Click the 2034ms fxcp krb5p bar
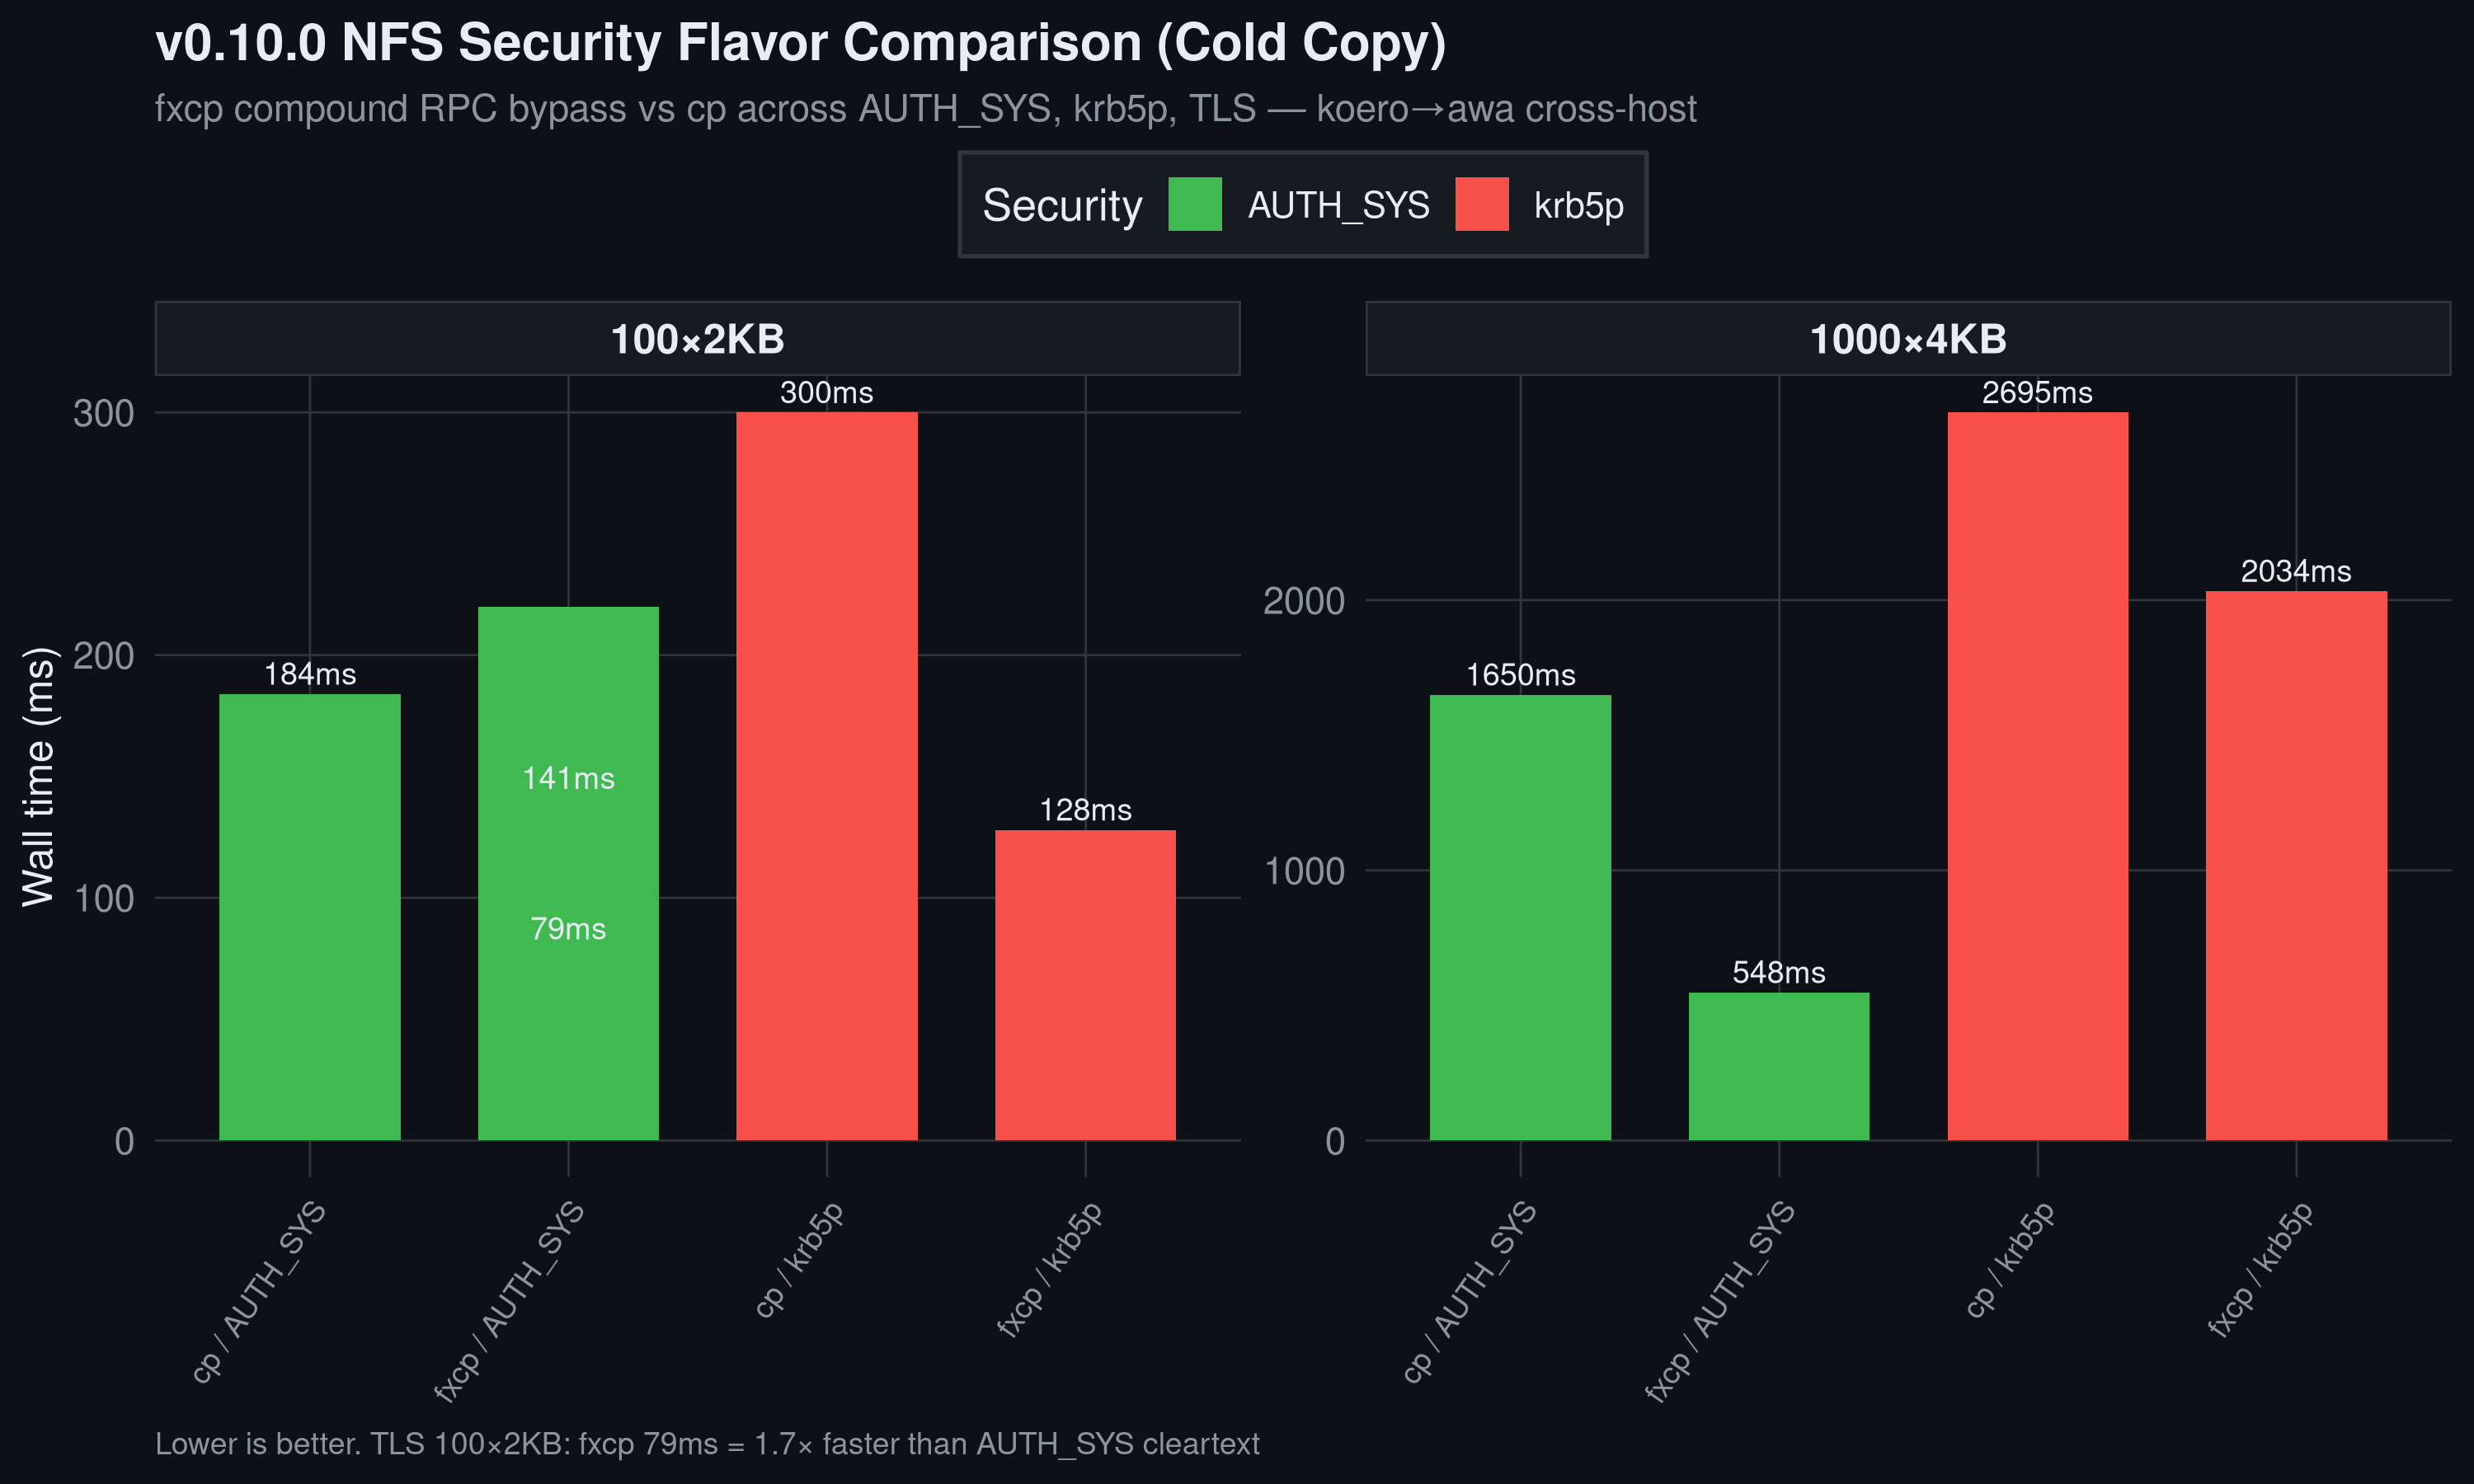Screen dimensions: 2474x1484 (x=2296, y=866)
